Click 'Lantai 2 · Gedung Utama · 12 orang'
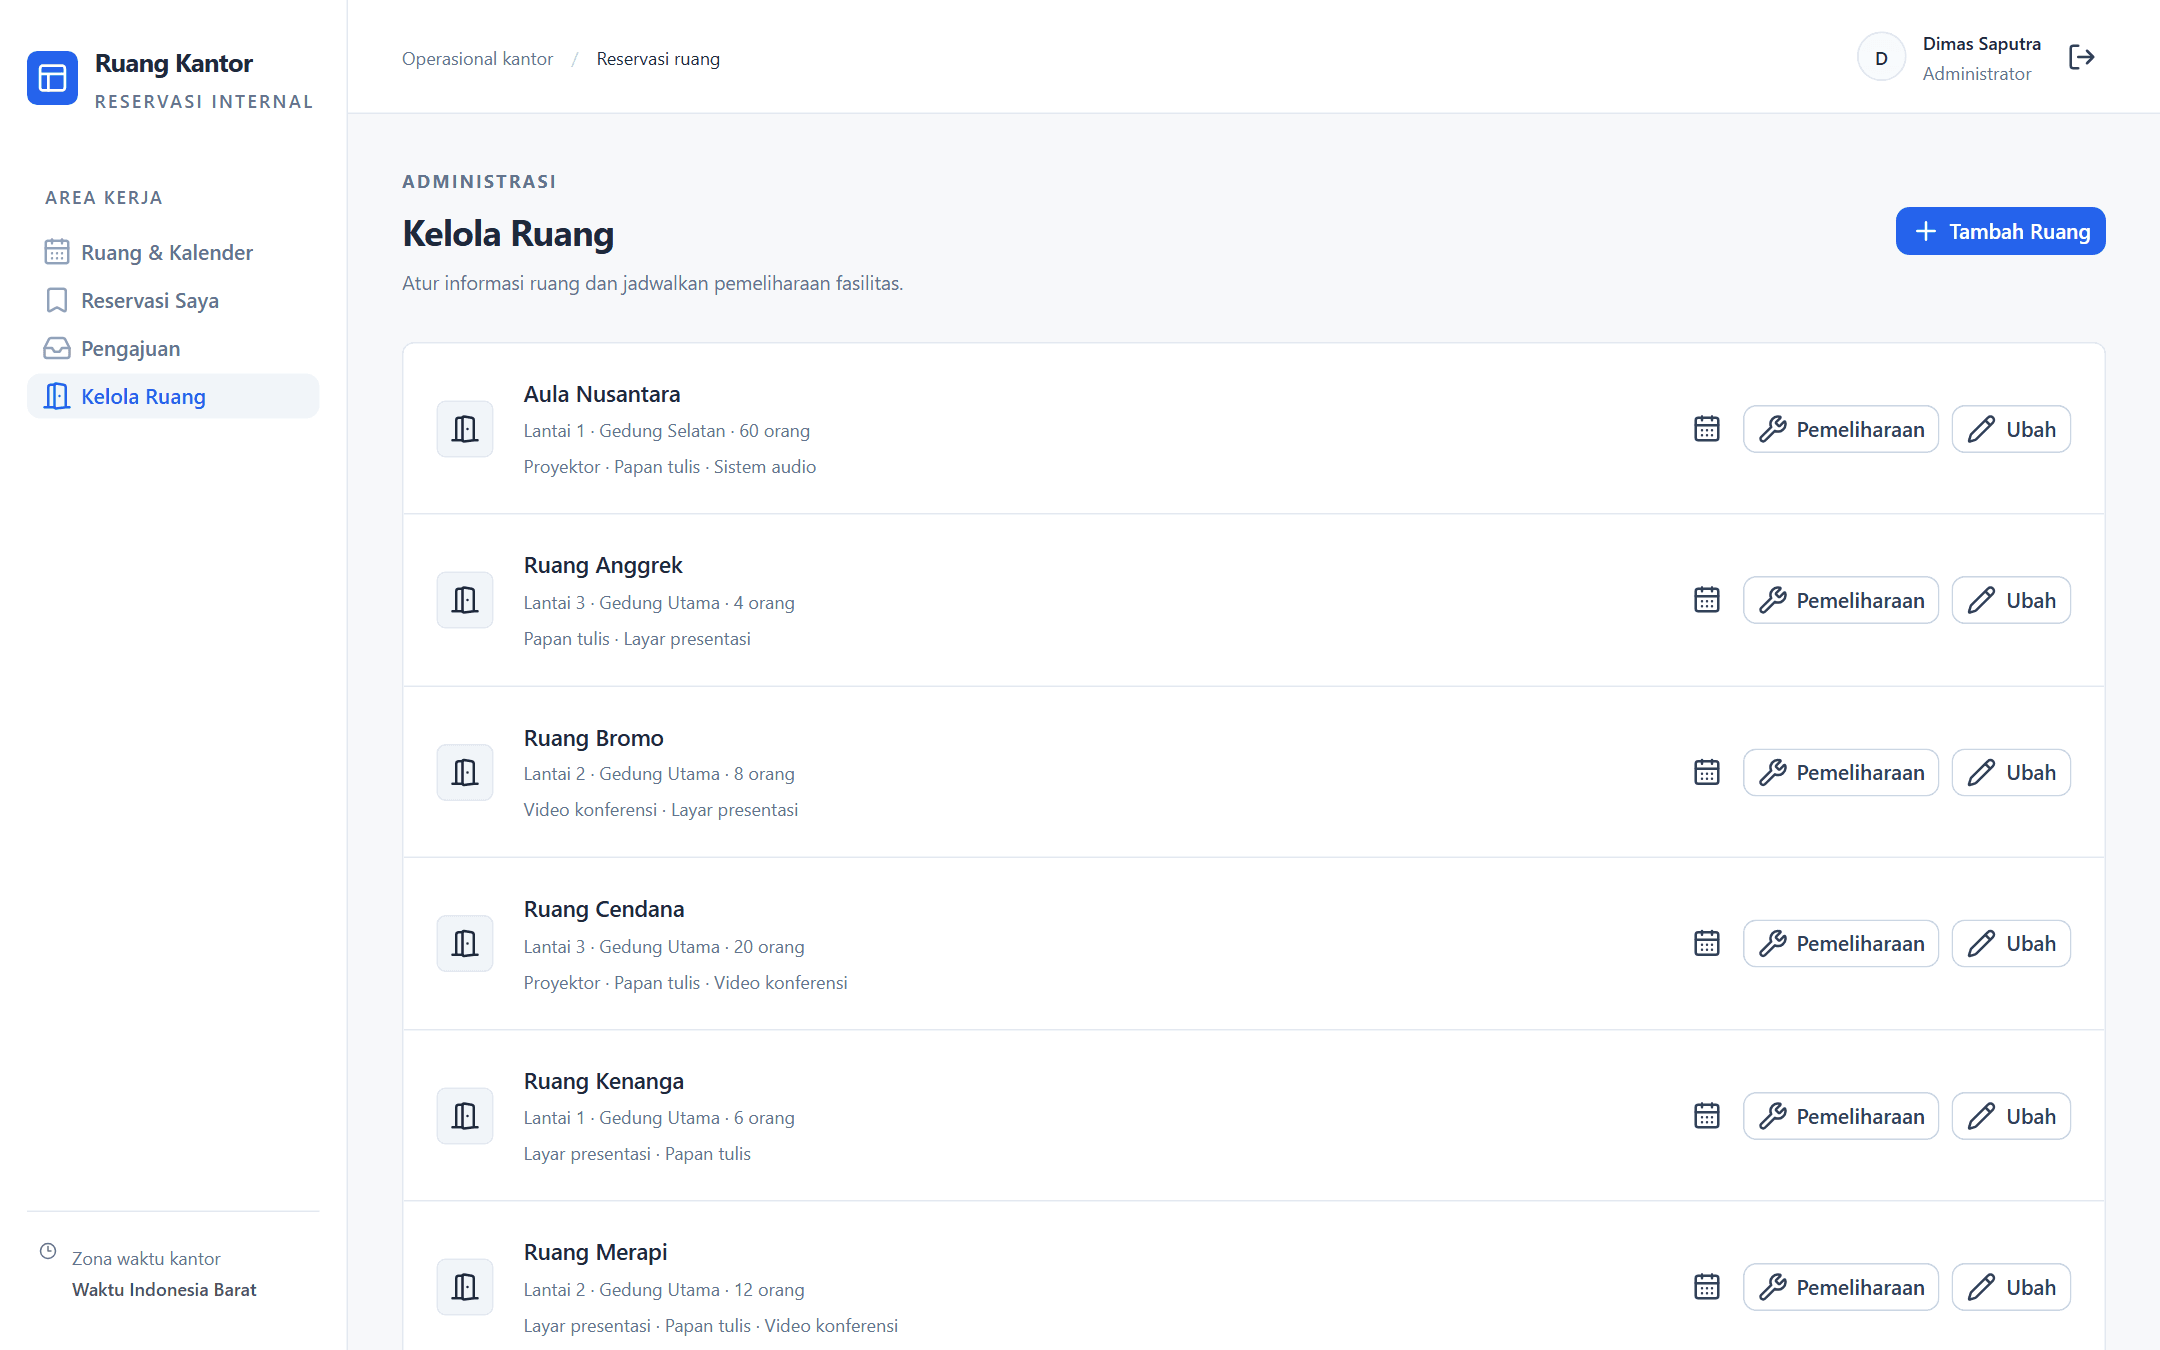This screenshot has height=1350, width=2160. point(664,1290)
